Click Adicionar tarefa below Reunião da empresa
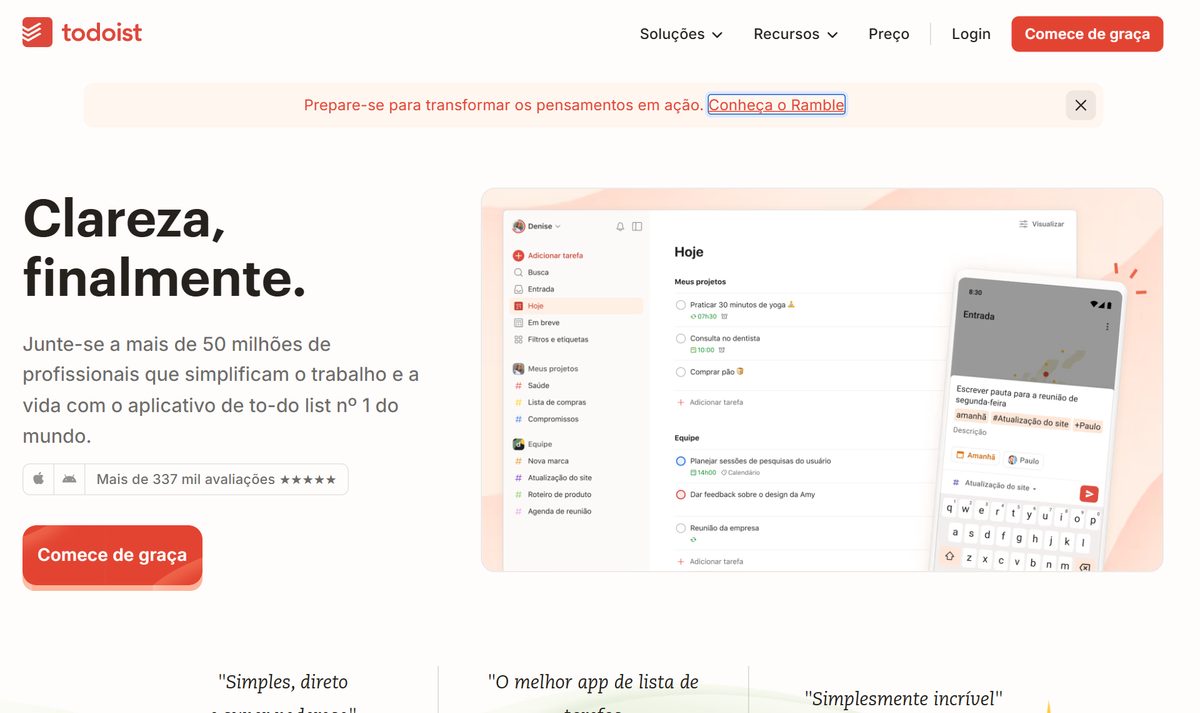 tap(710, 562)
